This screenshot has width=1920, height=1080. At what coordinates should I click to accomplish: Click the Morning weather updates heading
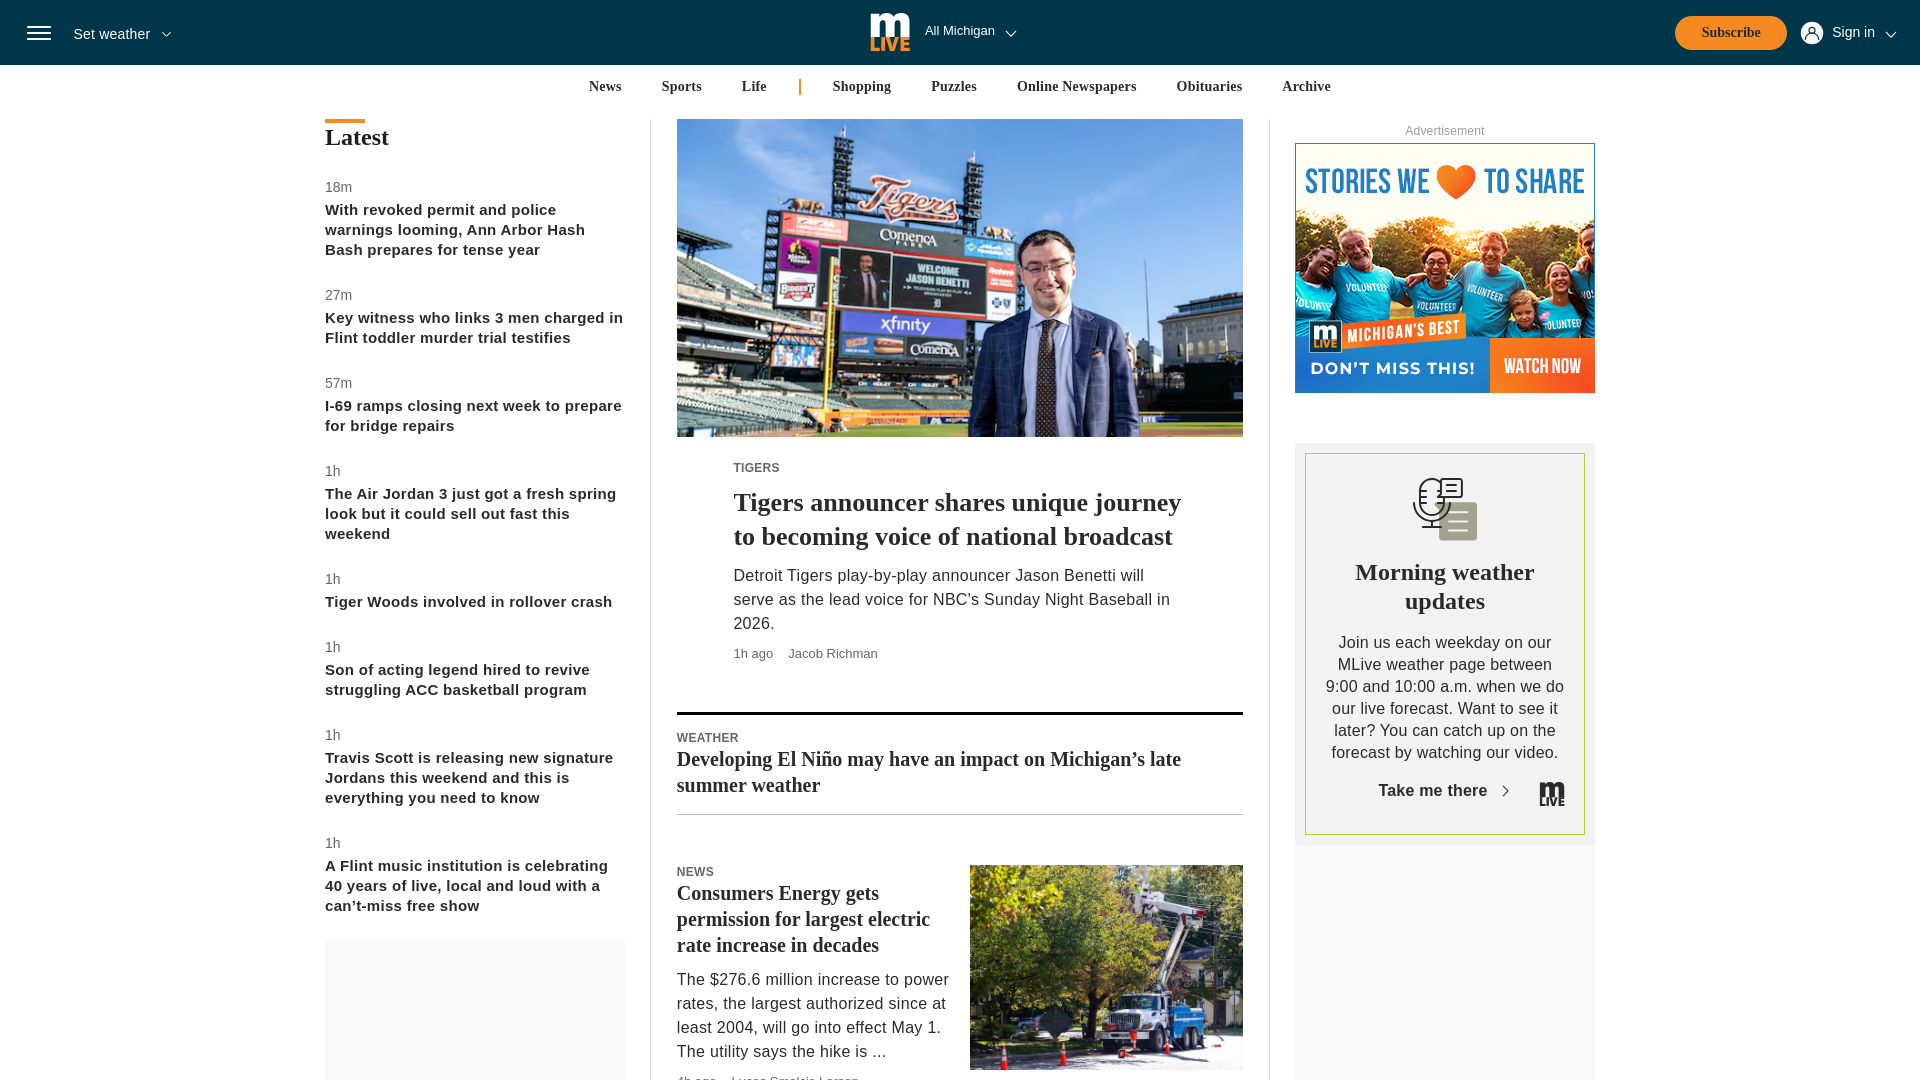[1444, 587]
